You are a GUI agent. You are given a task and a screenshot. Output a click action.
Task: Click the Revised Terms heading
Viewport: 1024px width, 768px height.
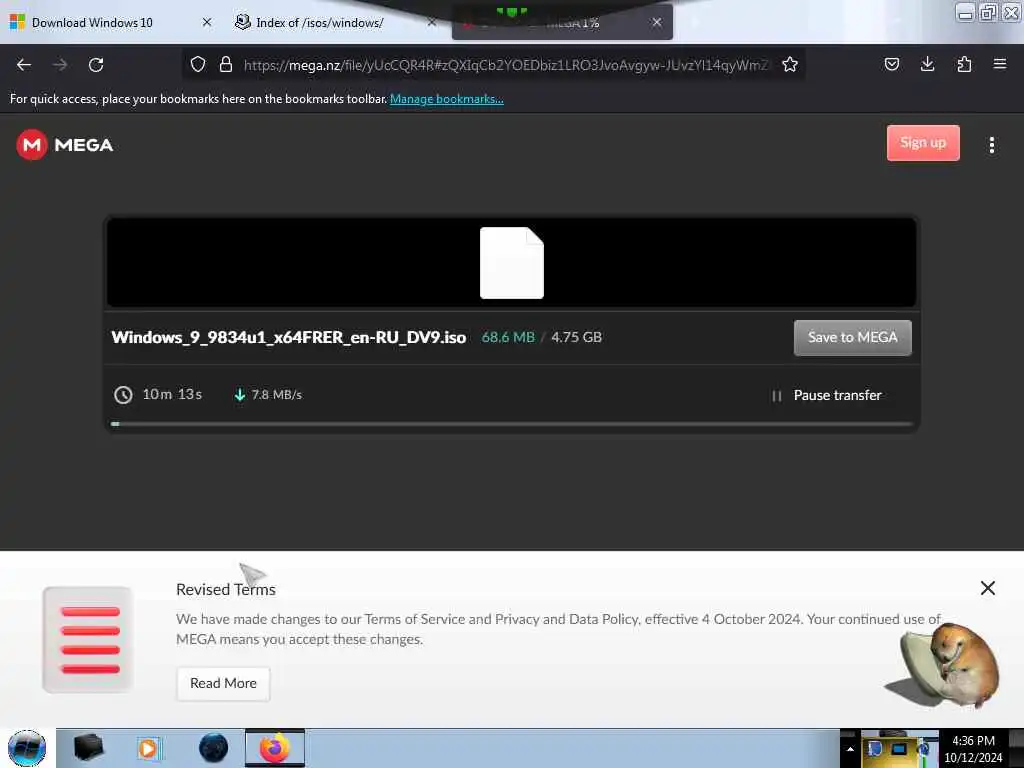coord(226,589)
